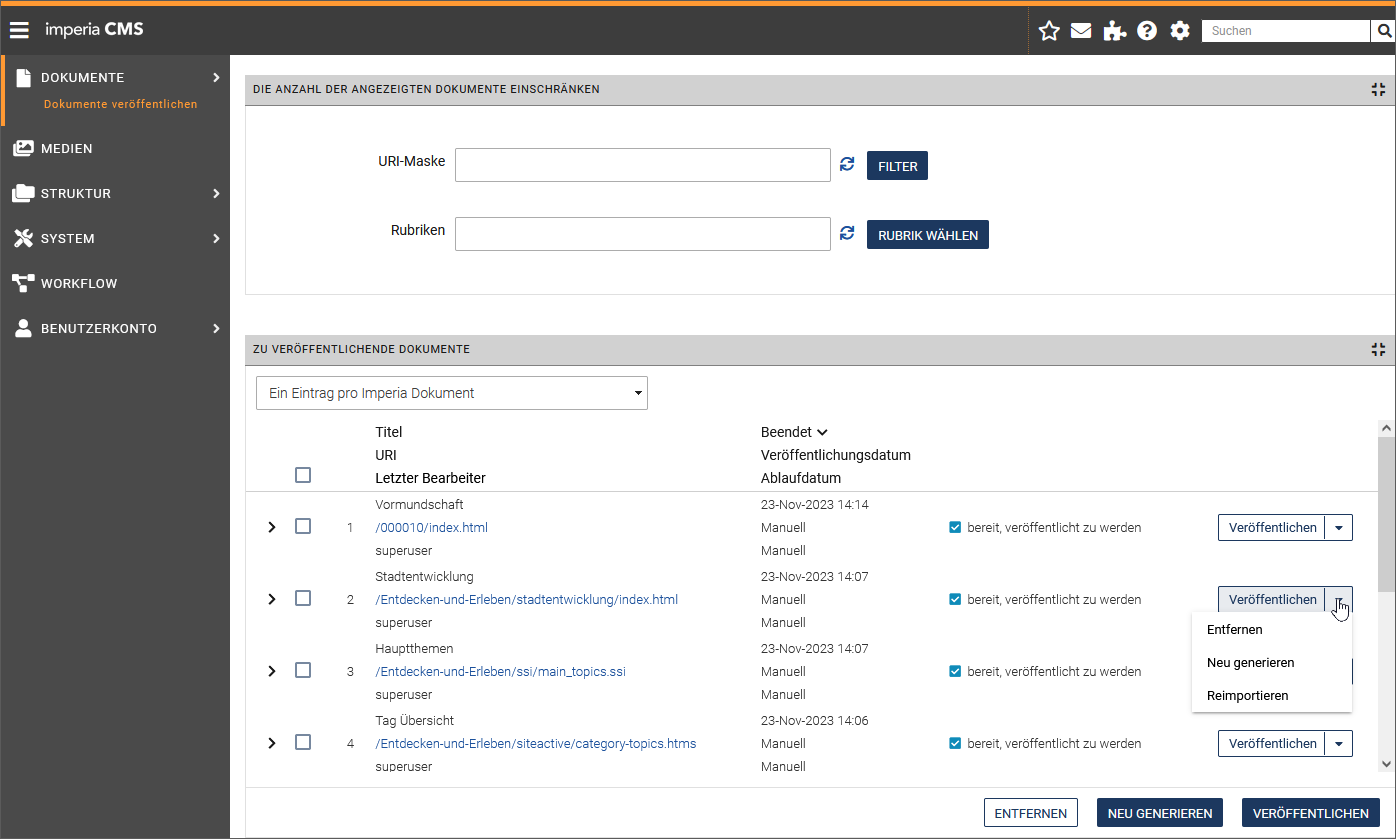Open the hamburger main menu
This screenshot has height=839, width=1396.
click(x=19, y=30)
